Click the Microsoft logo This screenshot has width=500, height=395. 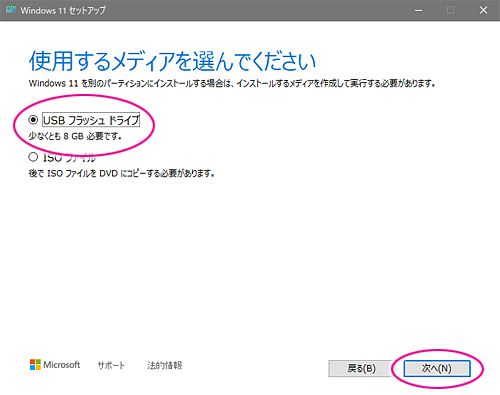55,365
